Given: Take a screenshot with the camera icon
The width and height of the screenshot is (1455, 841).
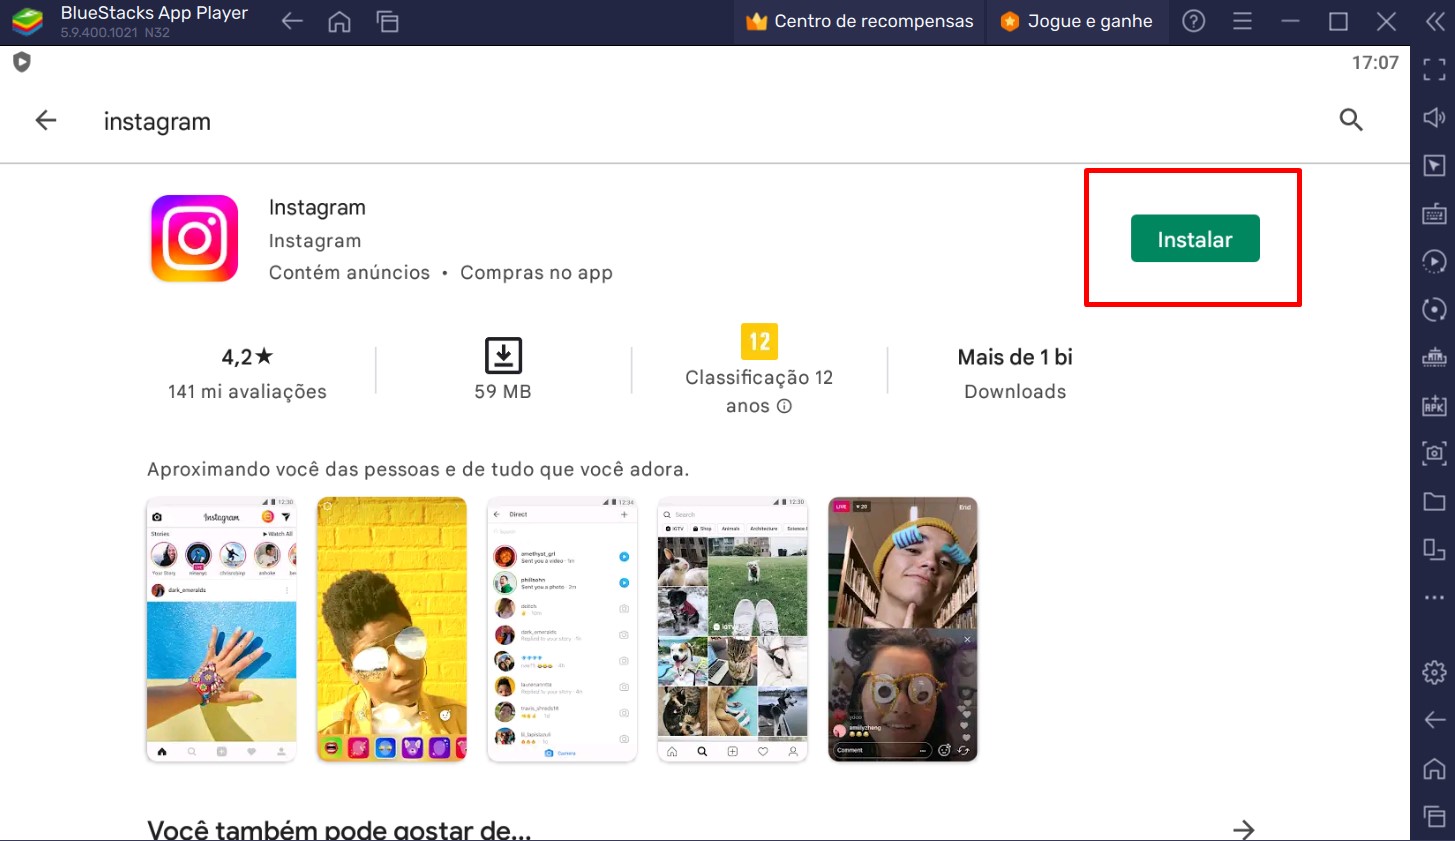Looking at the screenshot, I should click(1434, 454).
